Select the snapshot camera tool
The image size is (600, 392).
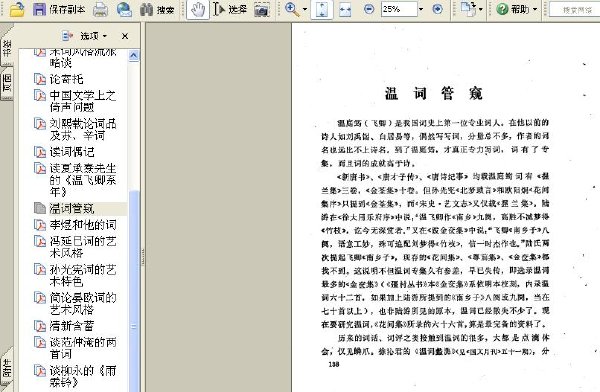(x=262, y=10)
